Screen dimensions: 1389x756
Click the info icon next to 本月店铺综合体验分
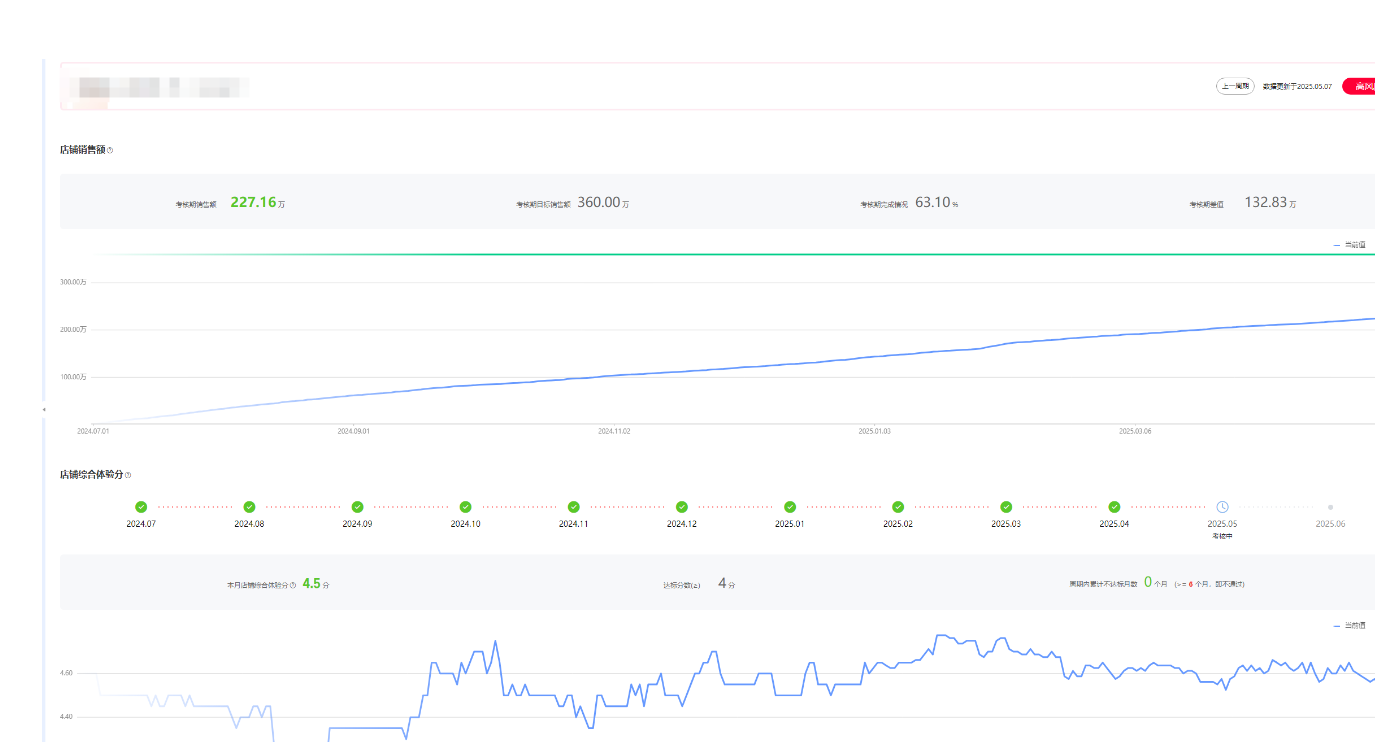click(x=293, y=585)
